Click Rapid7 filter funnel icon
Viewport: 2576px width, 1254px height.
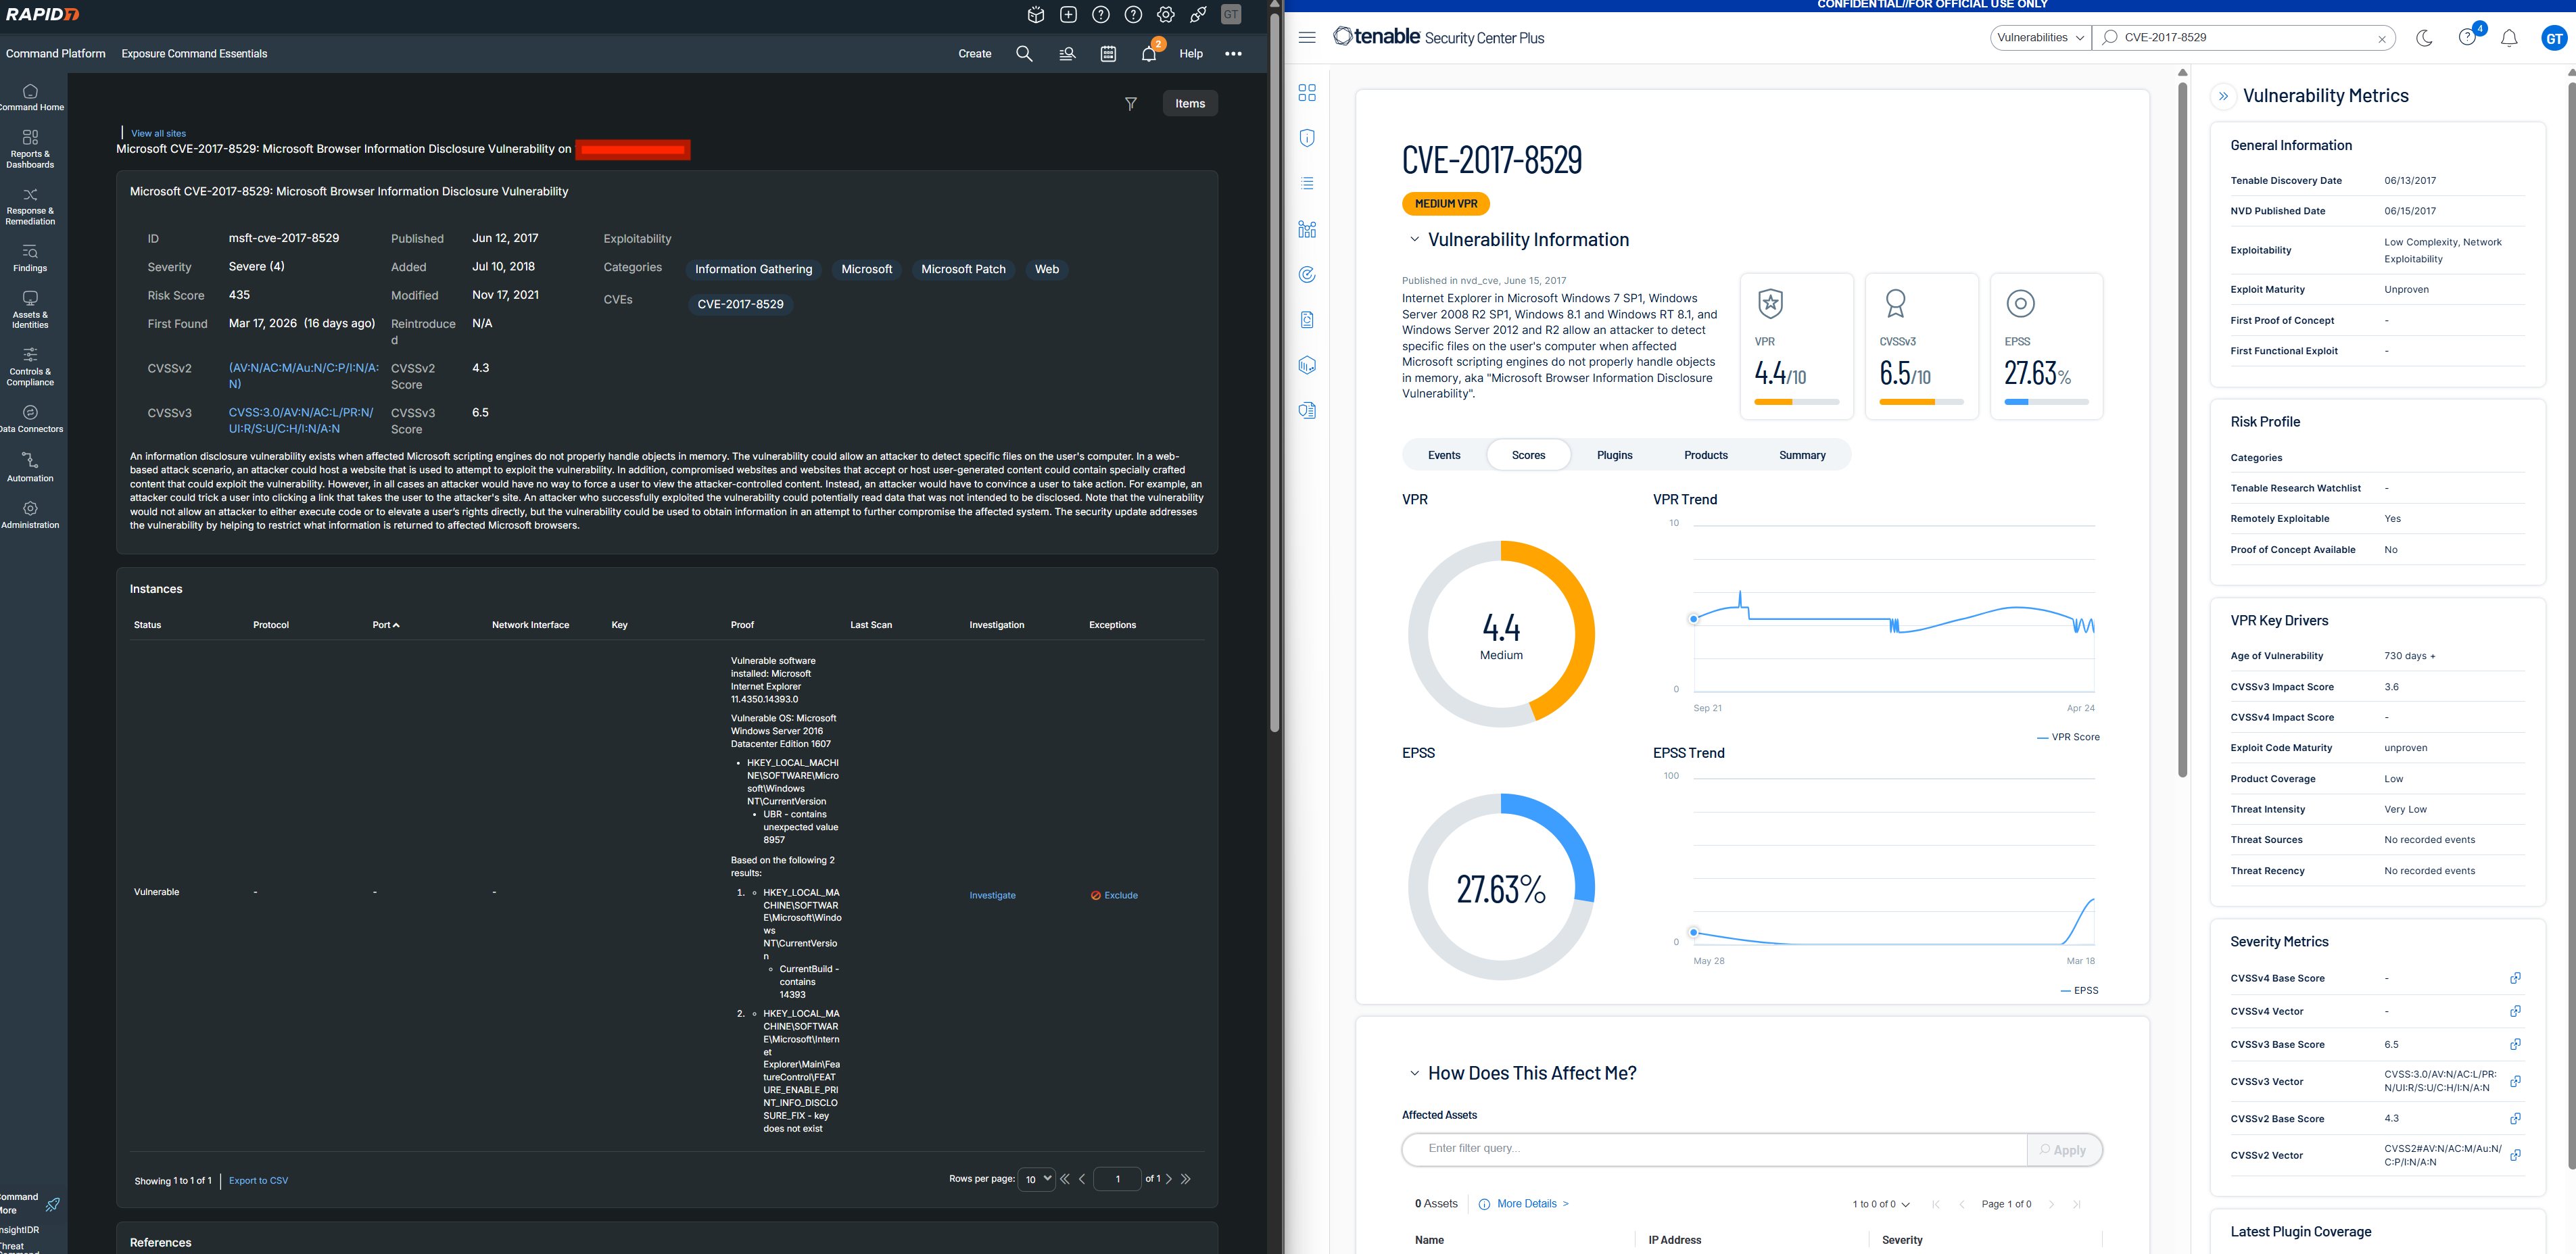click(x=1131, y=104)
